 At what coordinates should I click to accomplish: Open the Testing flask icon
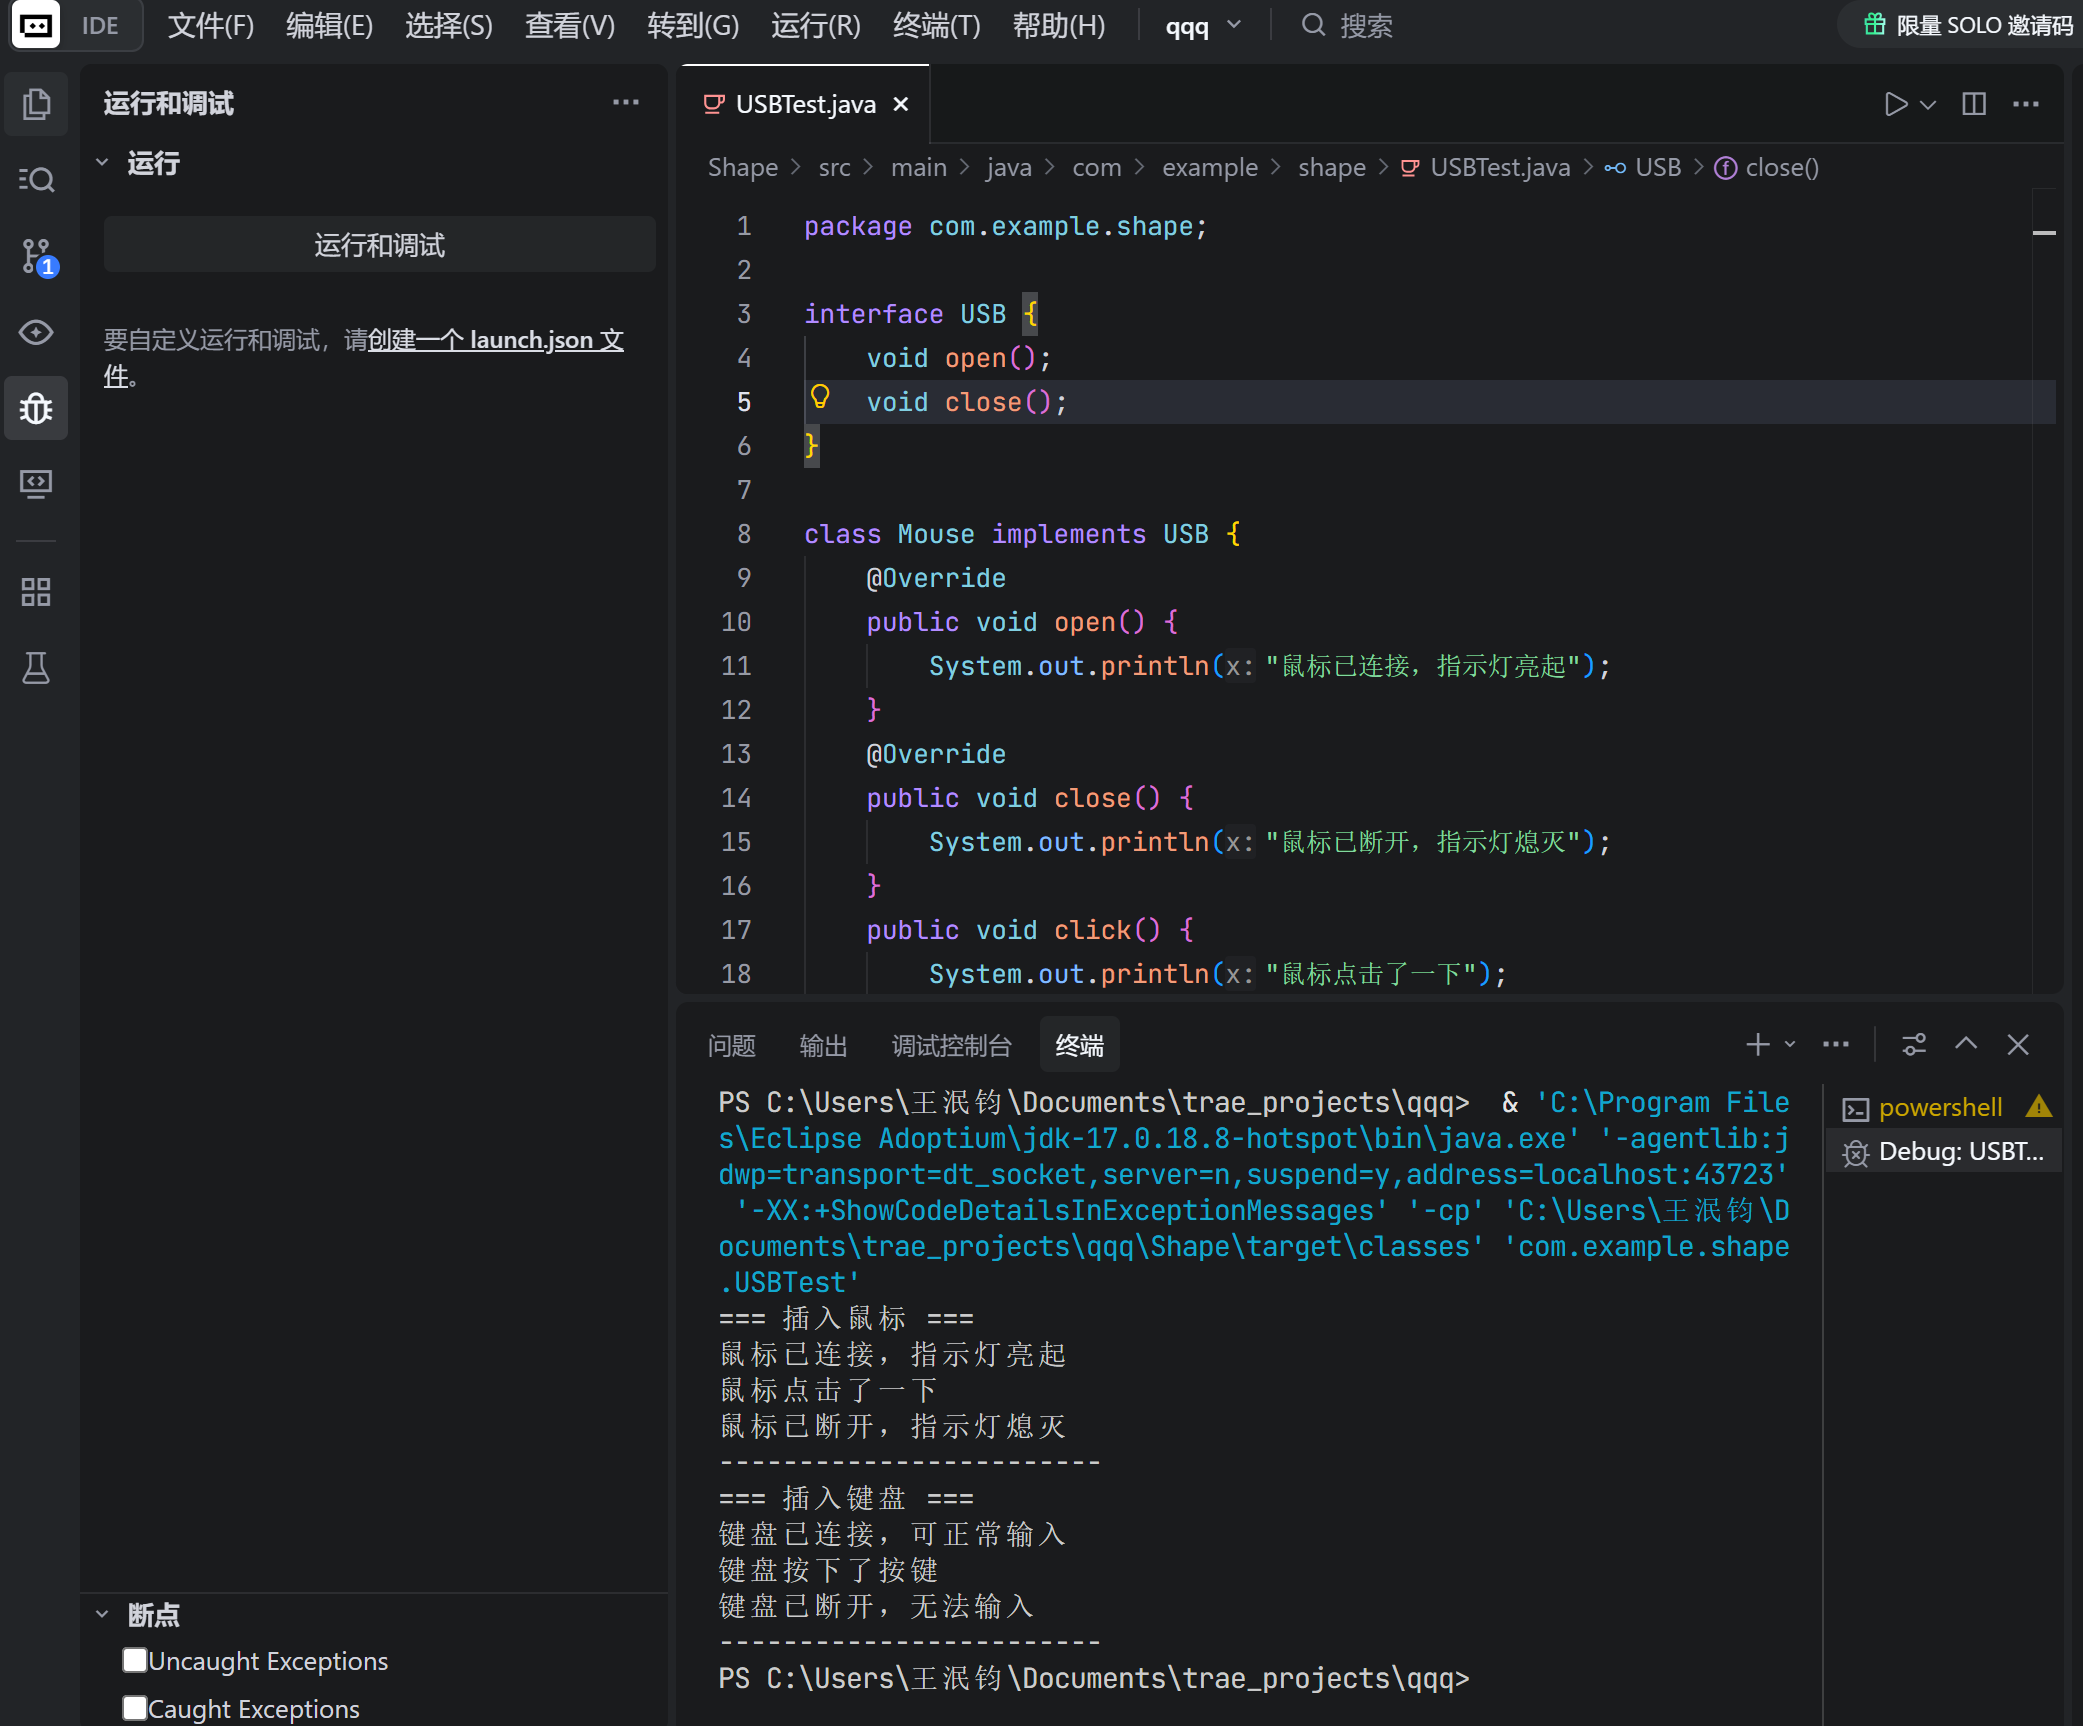click(x=36, y=668)
